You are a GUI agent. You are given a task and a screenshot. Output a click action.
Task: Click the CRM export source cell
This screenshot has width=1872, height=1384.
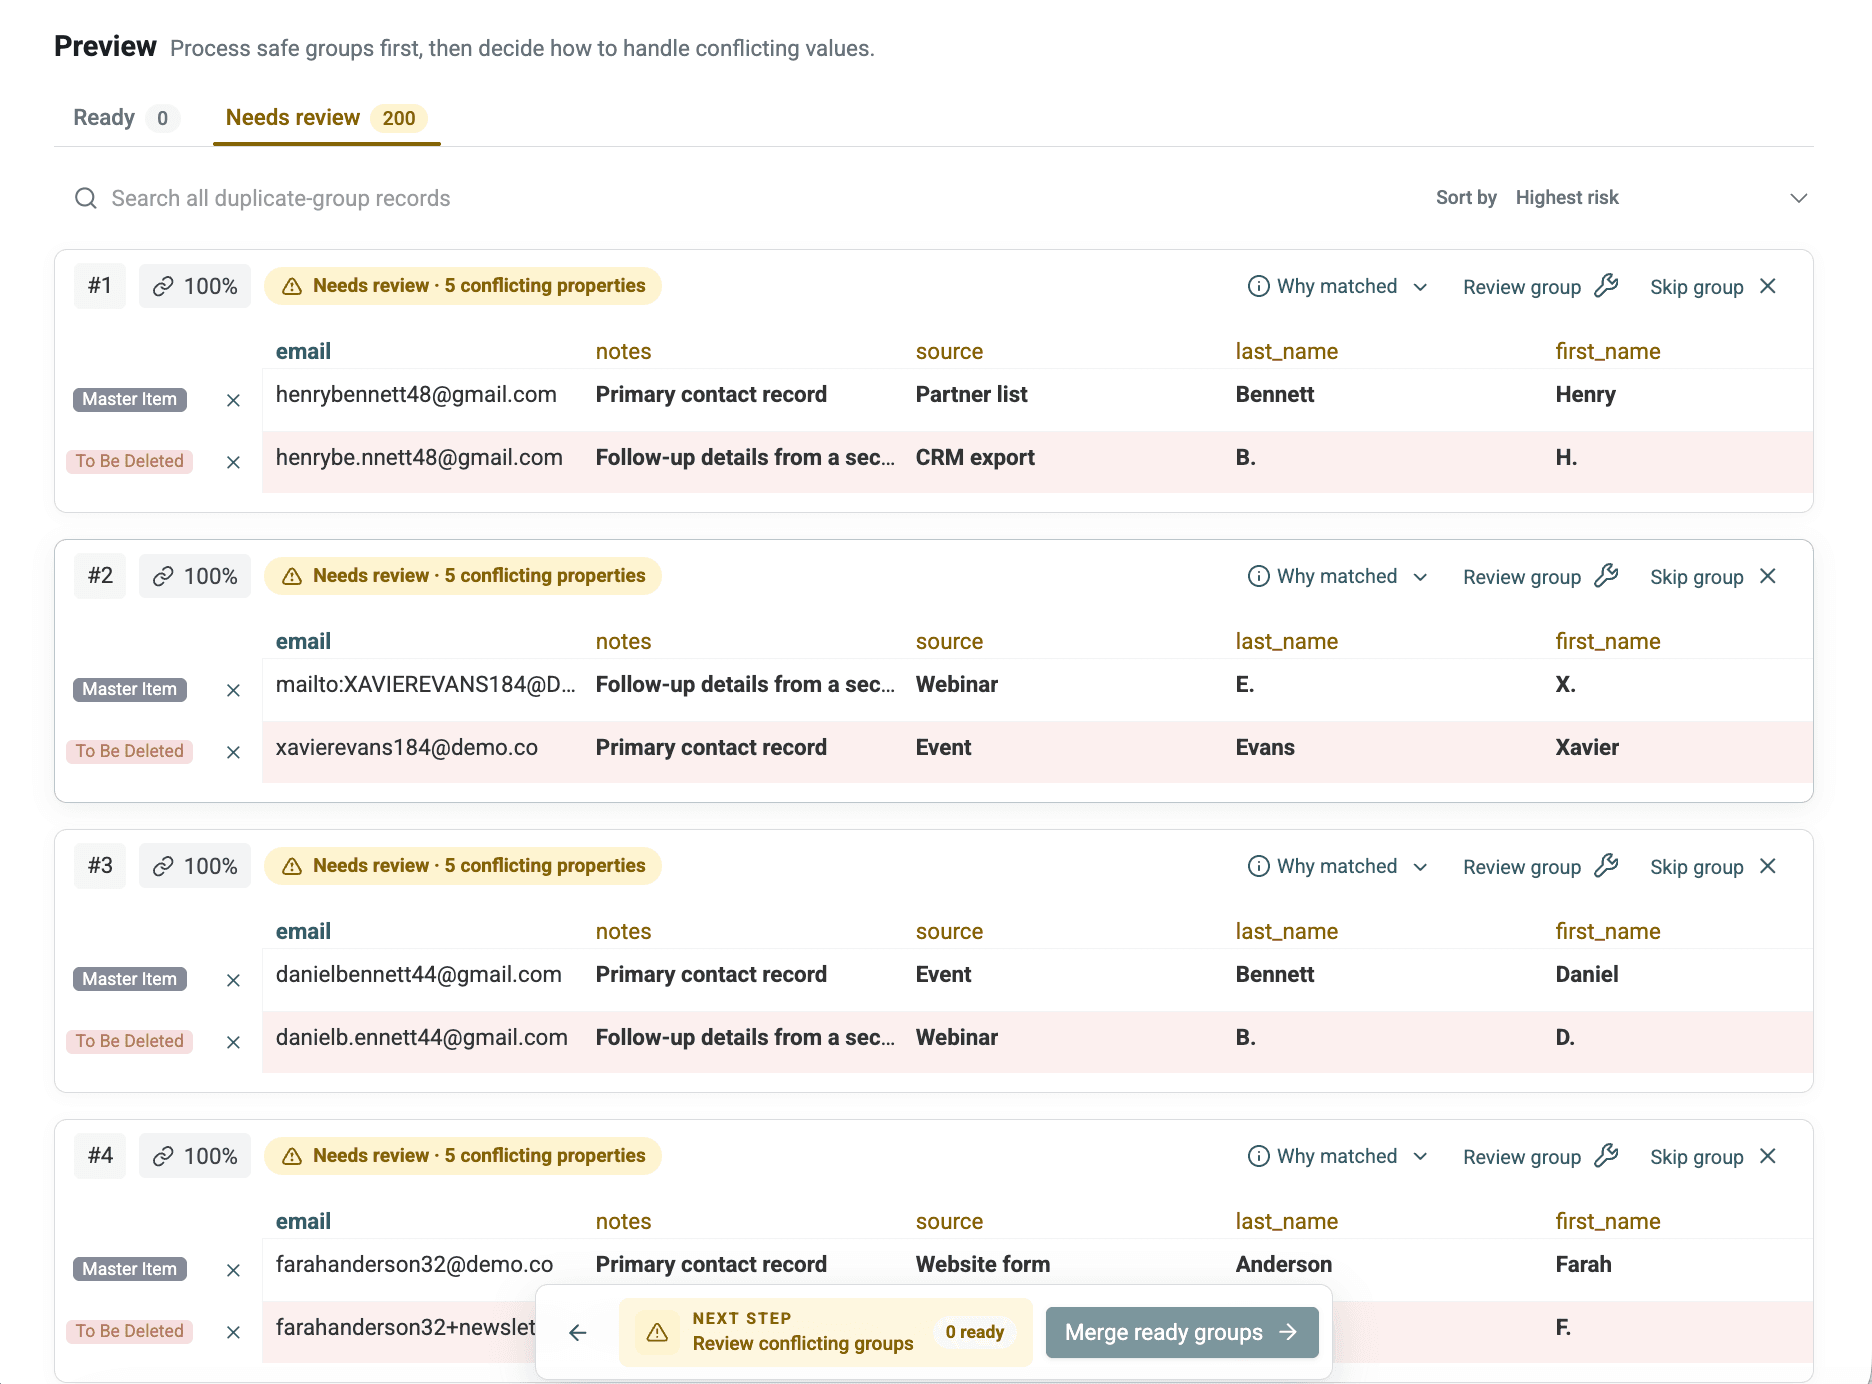[x=975, y=457]
